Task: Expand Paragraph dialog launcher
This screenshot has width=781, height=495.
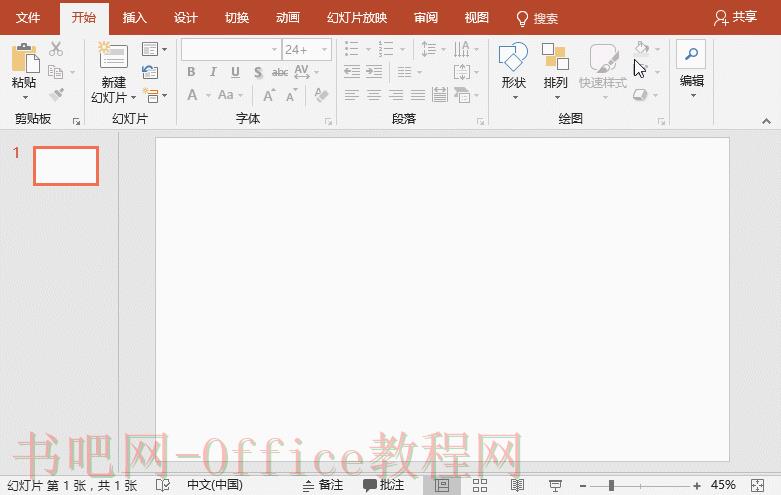Action: pos(481,121)
